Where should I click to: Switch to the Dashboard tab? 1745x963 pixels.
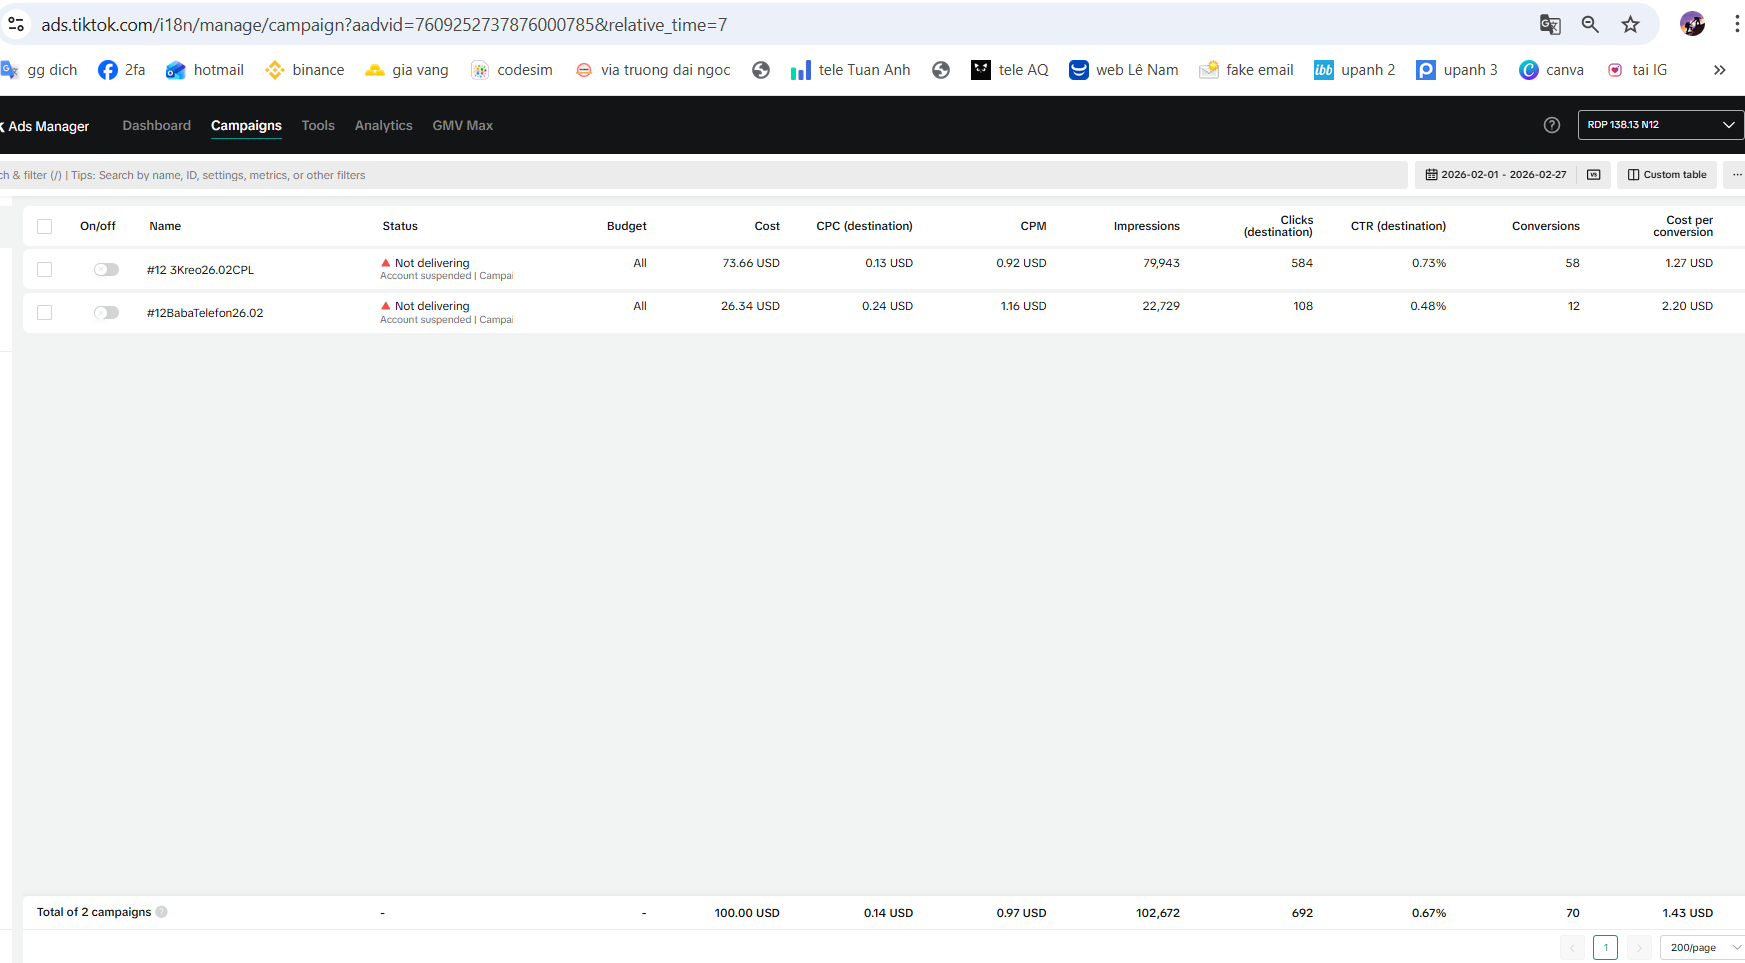157,125
